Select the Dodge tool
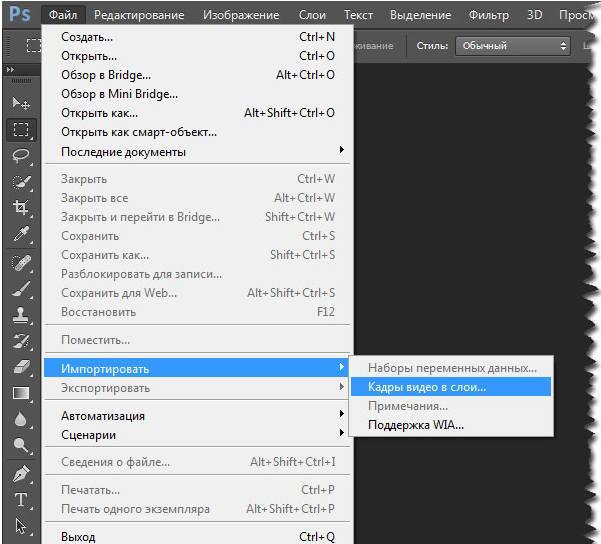This screenshot has height=544, width=601. click(21, 445)
